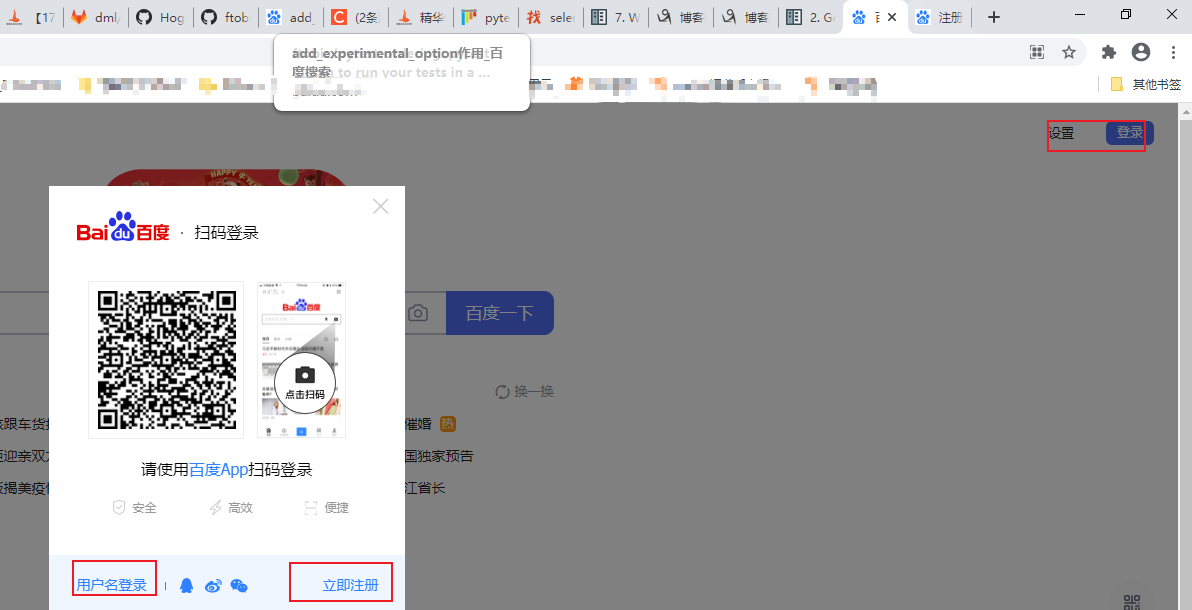Click the phone app preview image
The width and height of the screenshot is (1192, 610).
(x=302, y=360)
